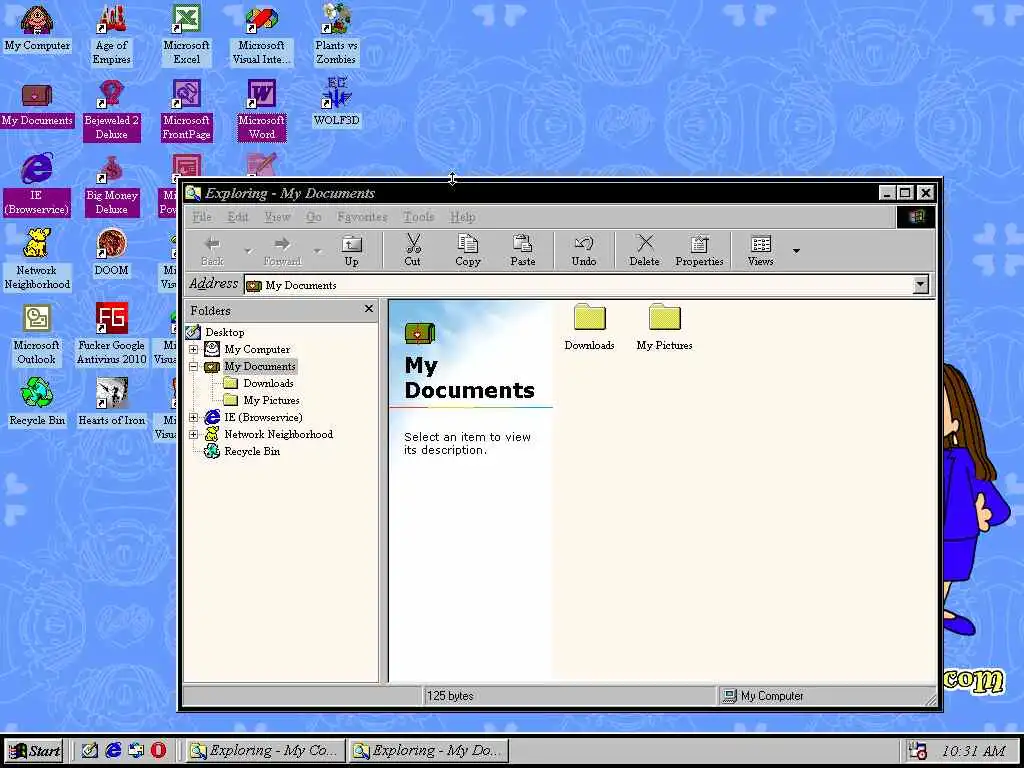Viewport: 1024px width, 768px height.
Task: Open the Favorites menu
Action: tap(362, 217)
